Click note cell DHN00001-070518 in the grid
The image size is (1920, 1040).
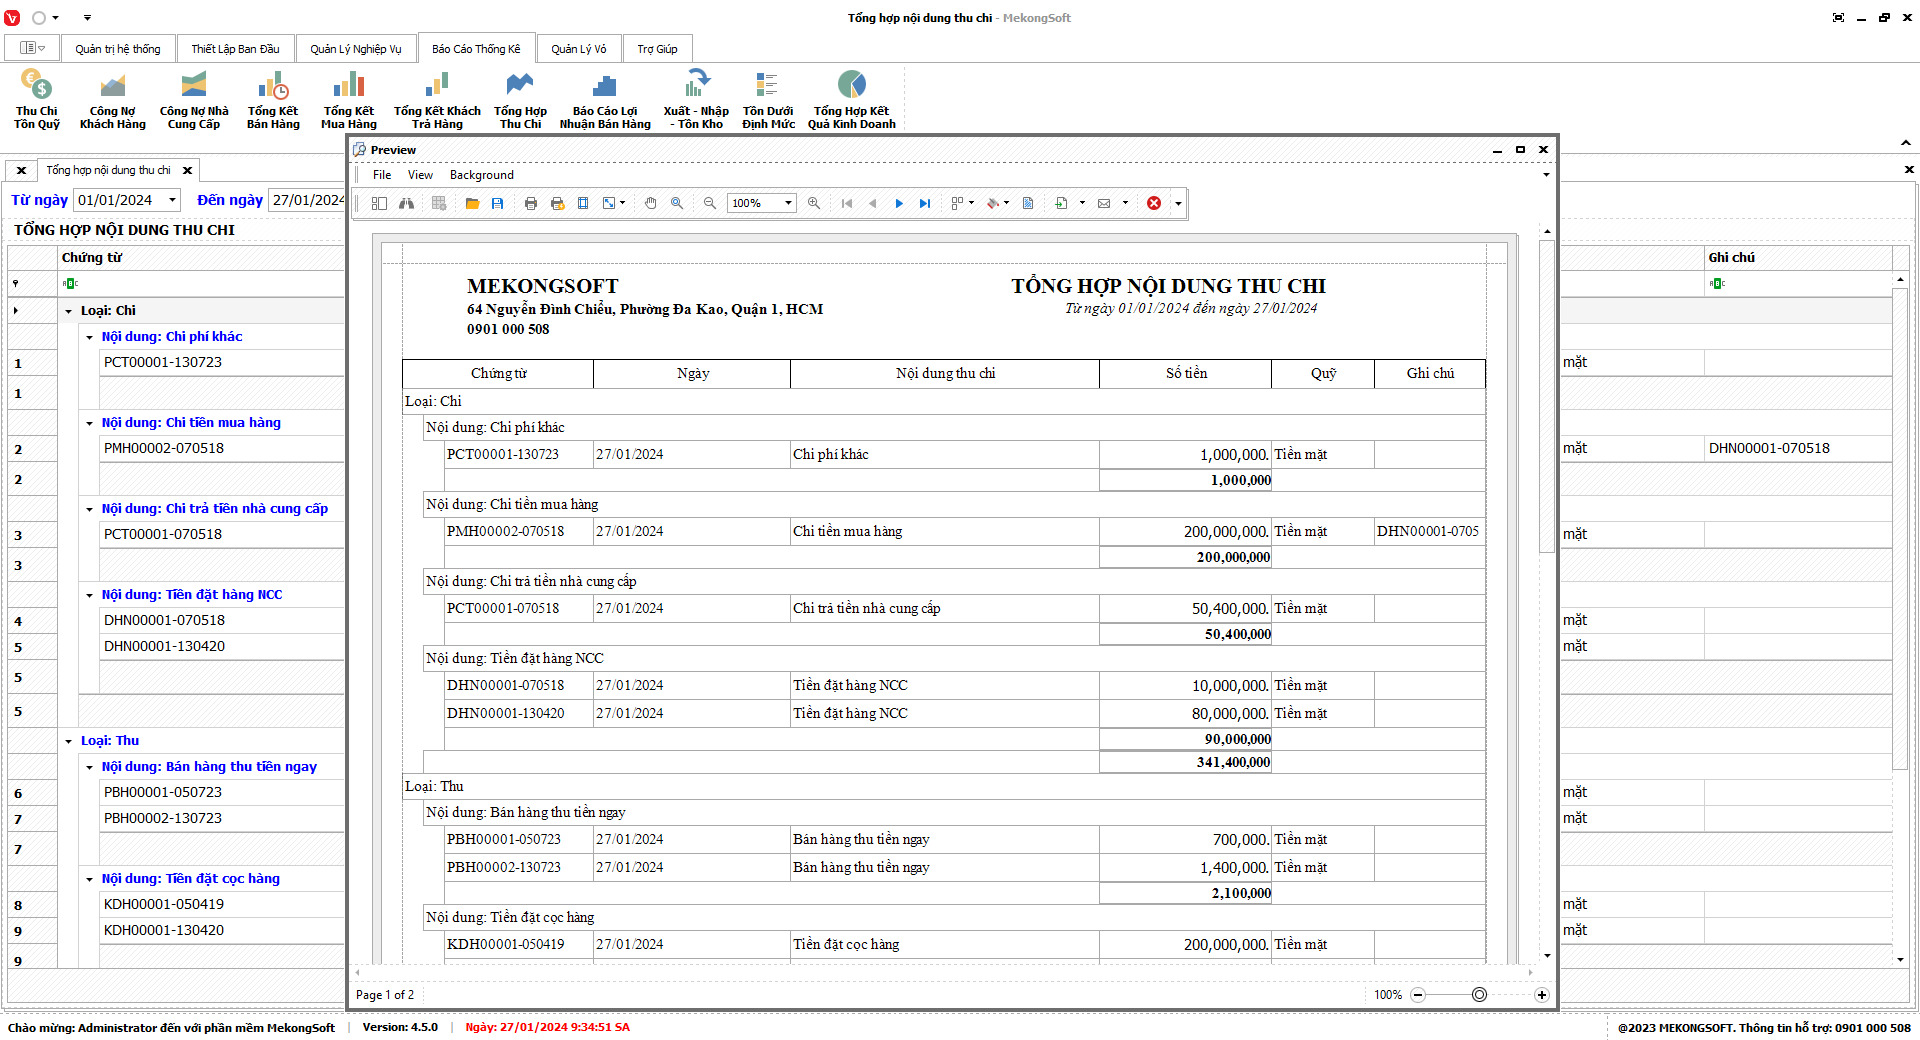(x=1798, y=449)
